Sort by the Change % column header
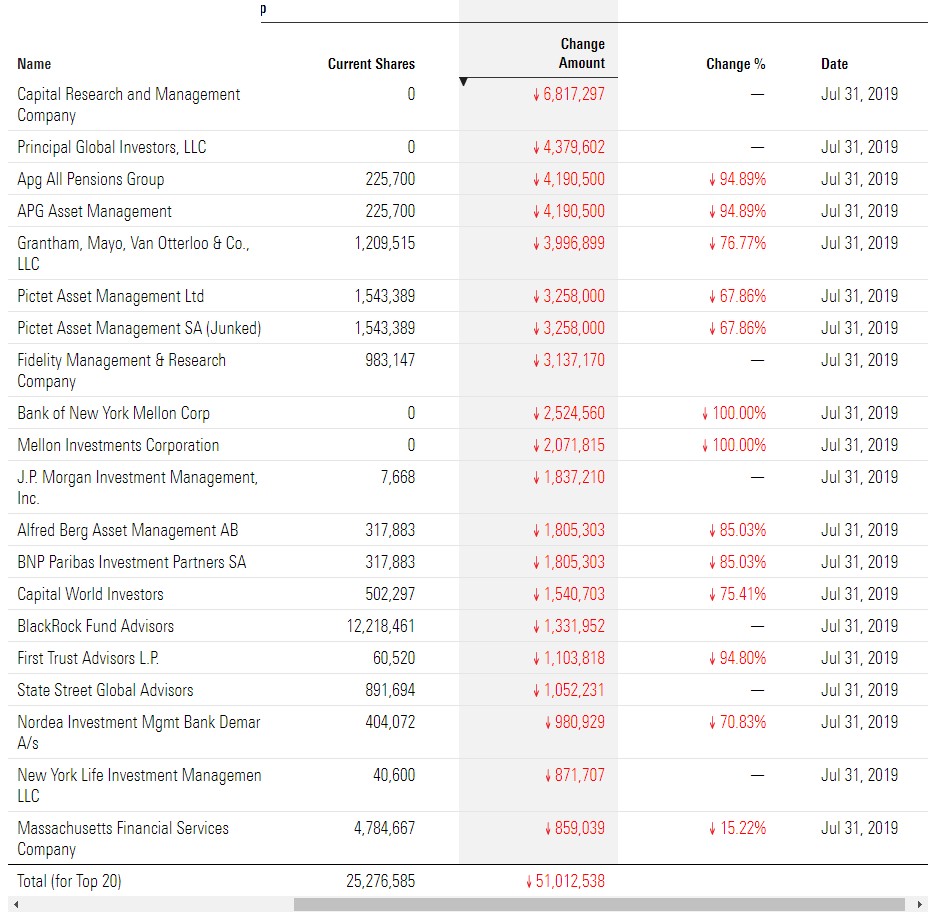 click(x=735, y=64)
